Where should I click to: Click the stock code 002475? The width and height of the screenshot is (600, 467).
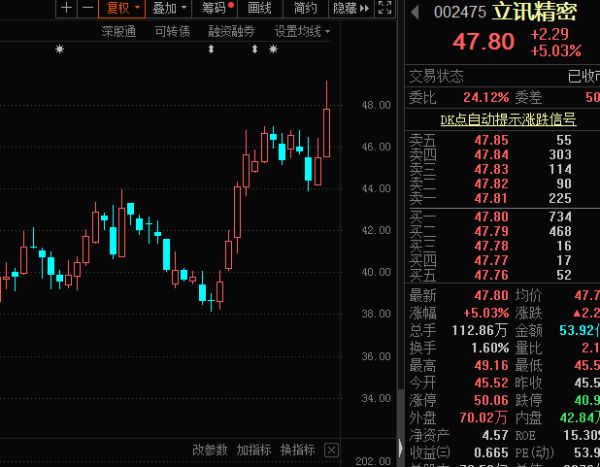click(460, 12)
